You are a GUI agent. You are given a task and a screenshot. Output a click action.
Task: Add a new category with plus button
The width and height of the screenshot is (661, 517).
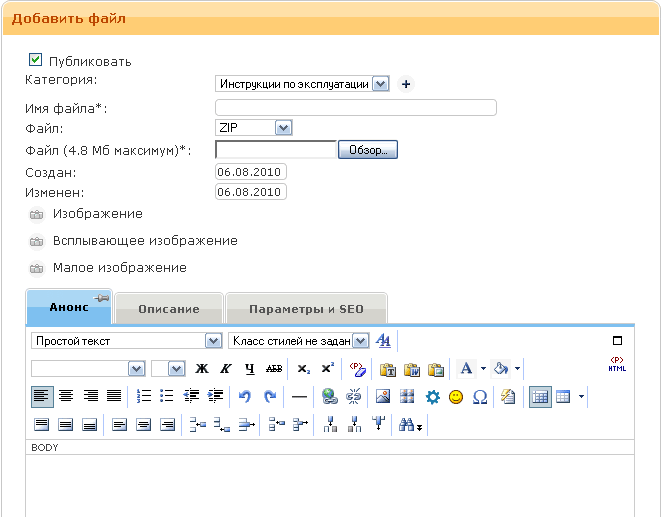tap(406, 85)
